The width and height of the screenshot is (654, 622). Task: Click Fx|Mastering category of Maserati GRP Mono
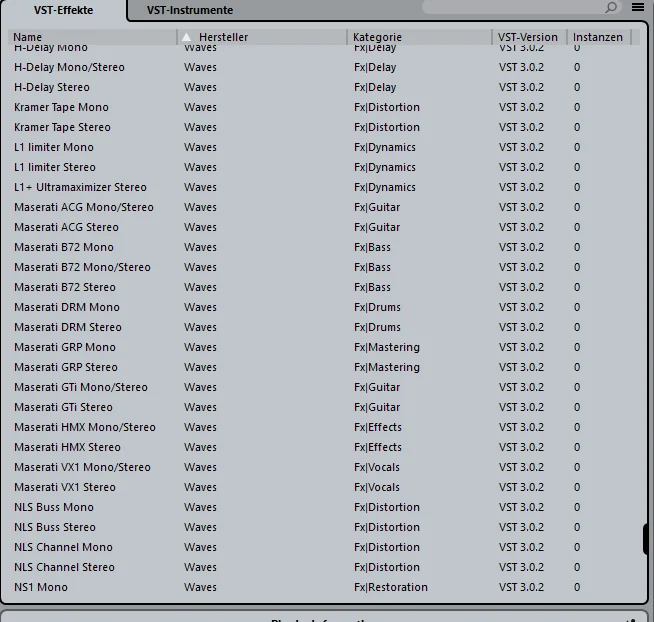[x=387, y=347]
